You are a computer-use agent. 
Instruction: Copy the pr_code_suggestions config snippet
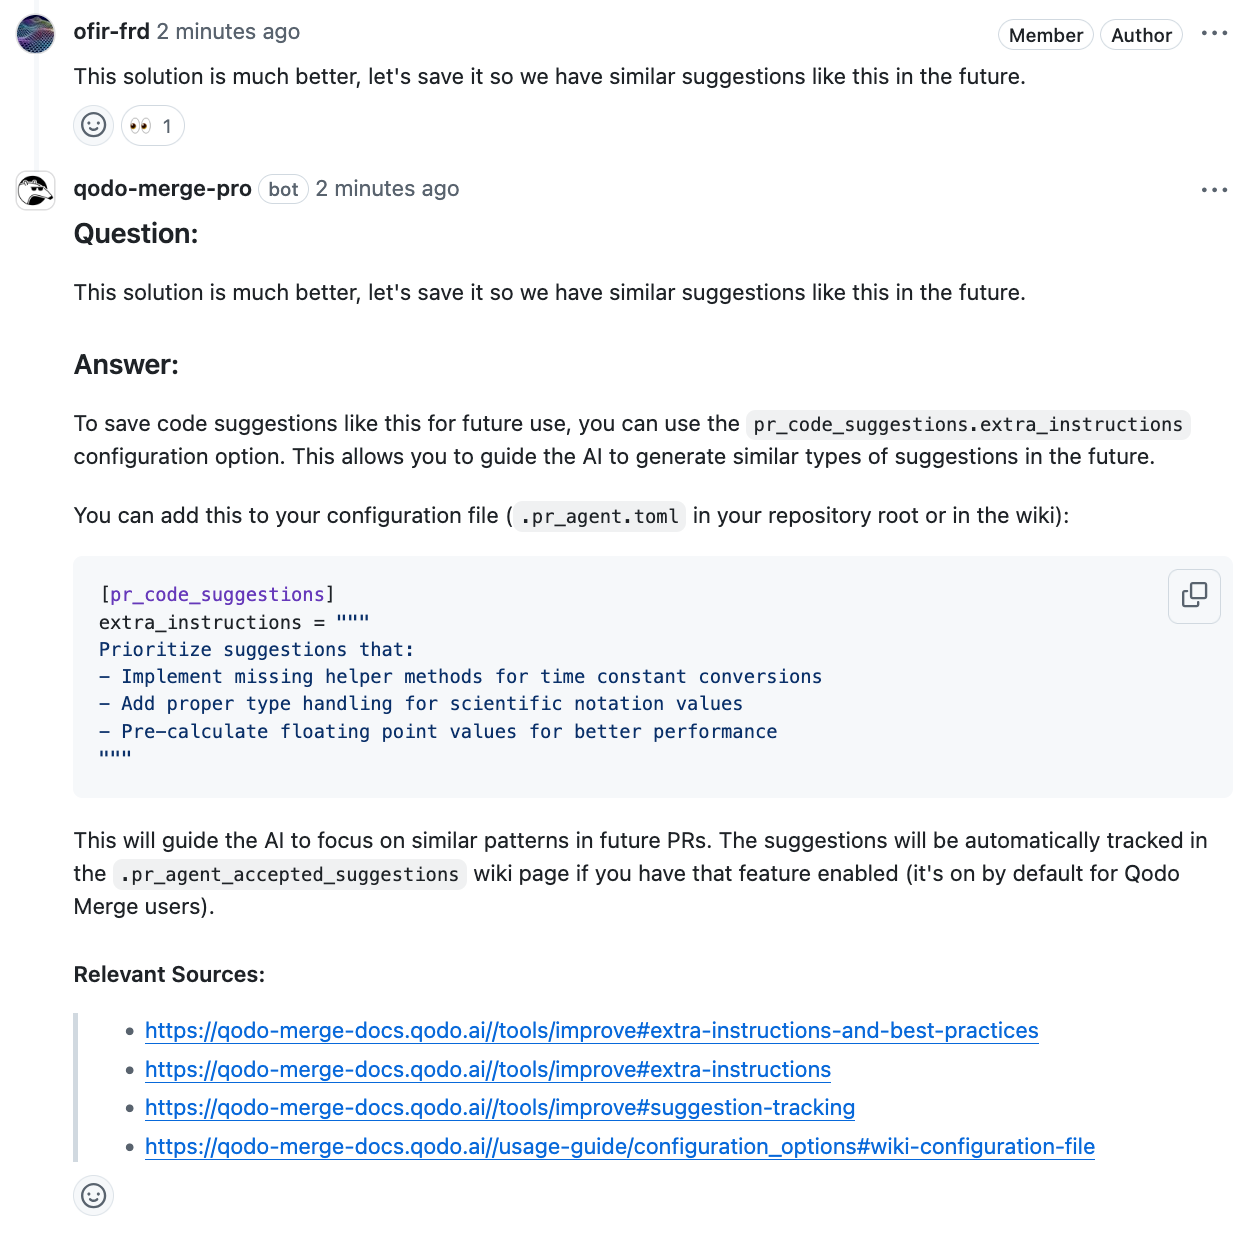click(1194, 596)
